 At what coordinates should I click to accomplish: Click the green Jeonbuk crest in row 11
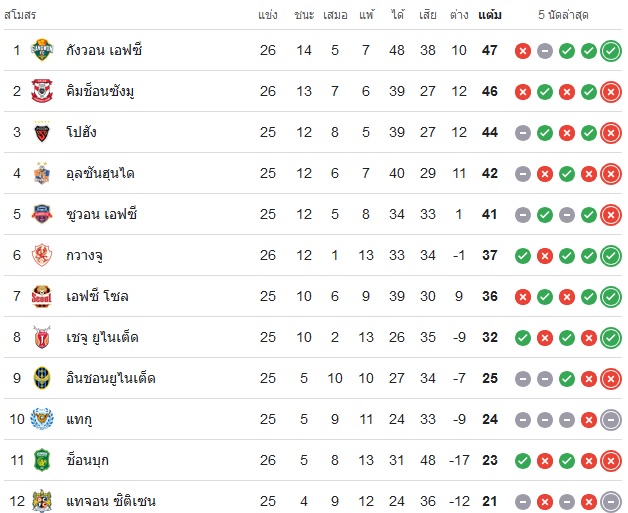(x=42, y=460)
